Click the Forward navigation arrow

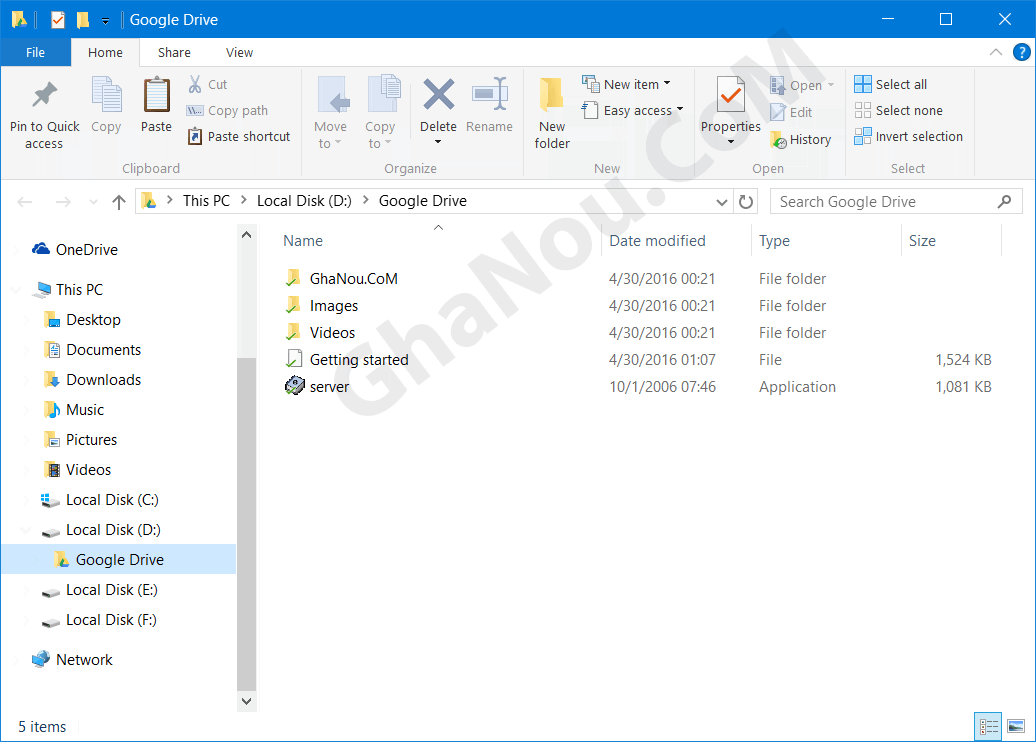tap(63, 202)
